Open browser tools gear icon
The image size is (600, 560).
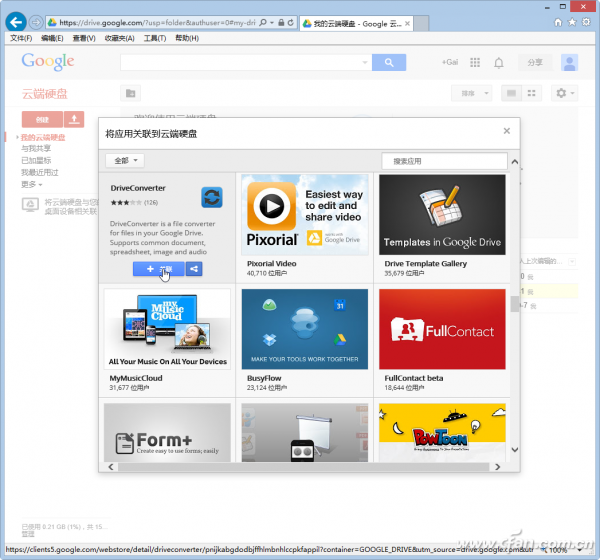tap(586, 22)
